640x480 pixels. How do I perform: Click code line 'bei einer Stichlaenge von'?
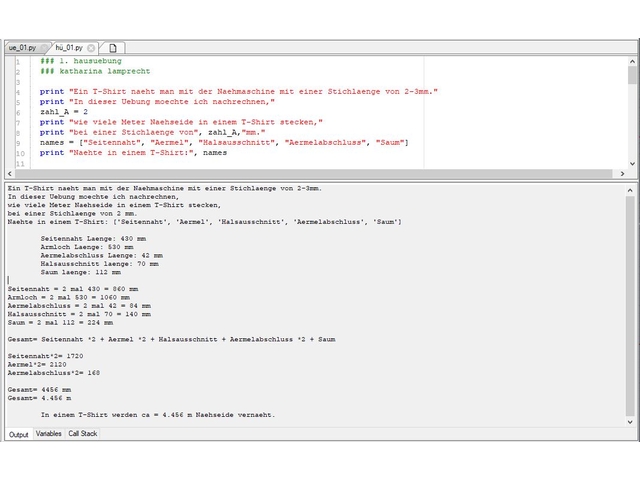point(153,132)
